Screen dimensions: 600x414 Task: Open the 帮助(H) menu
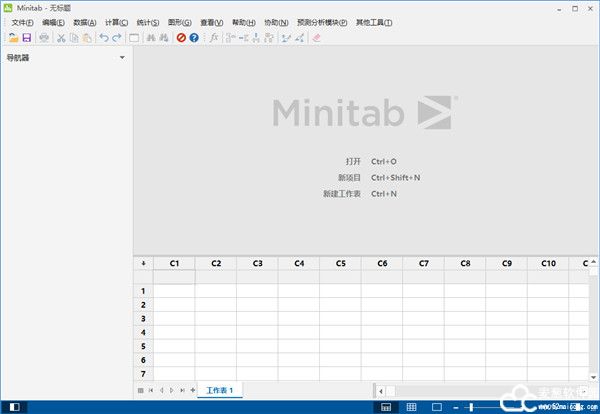244,23
